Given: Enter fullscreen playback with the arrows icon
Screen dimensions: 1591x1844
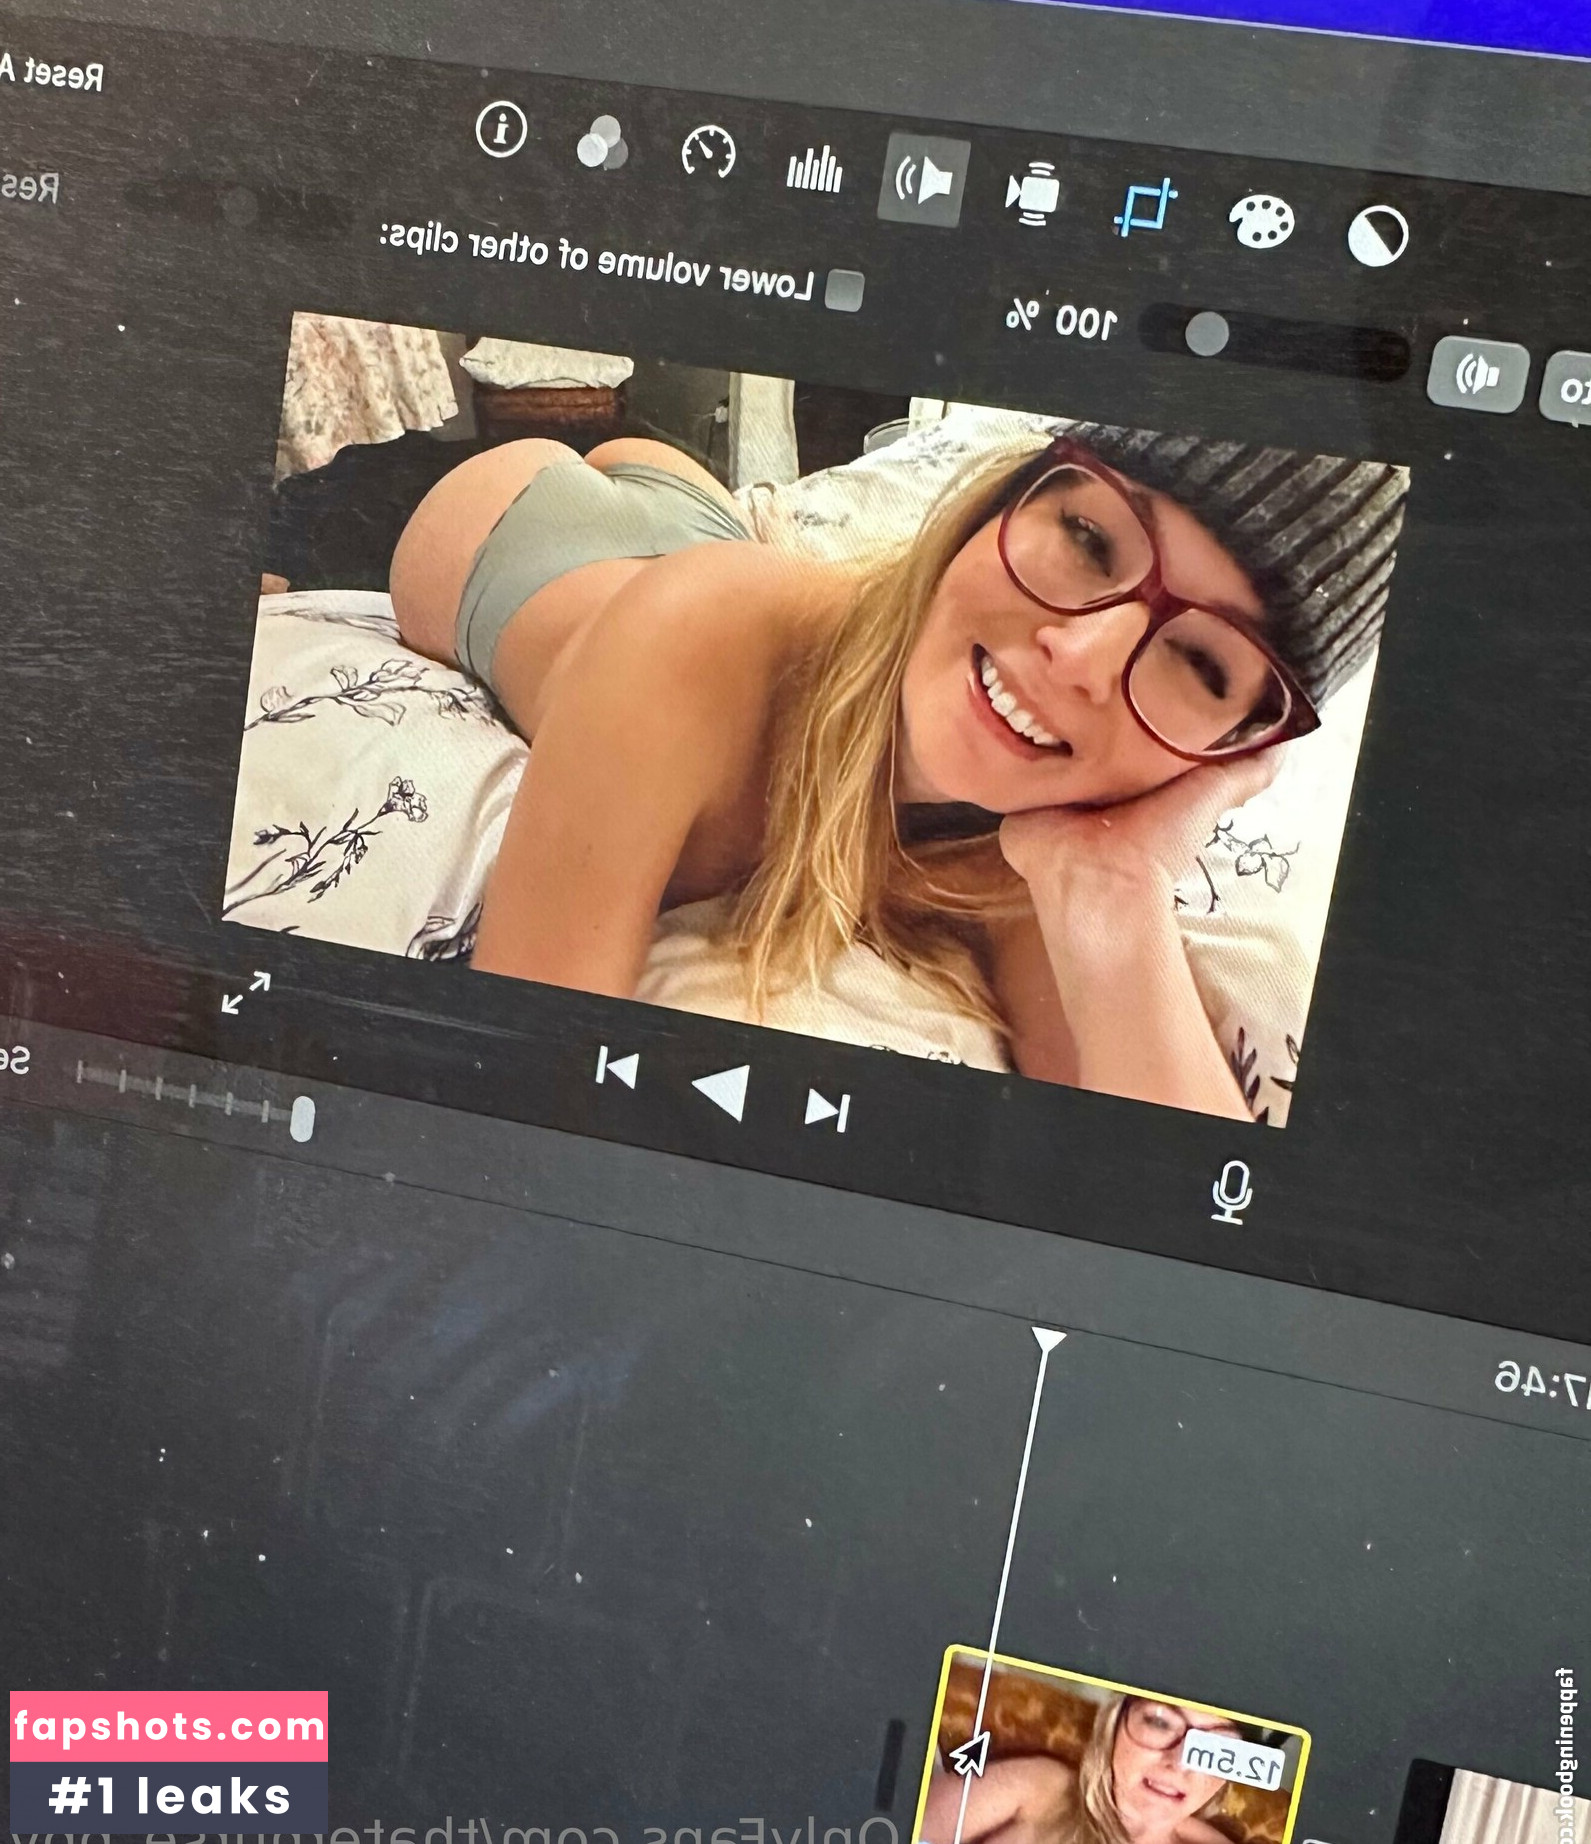Looking at the screenshot, I should click(246, 992).
